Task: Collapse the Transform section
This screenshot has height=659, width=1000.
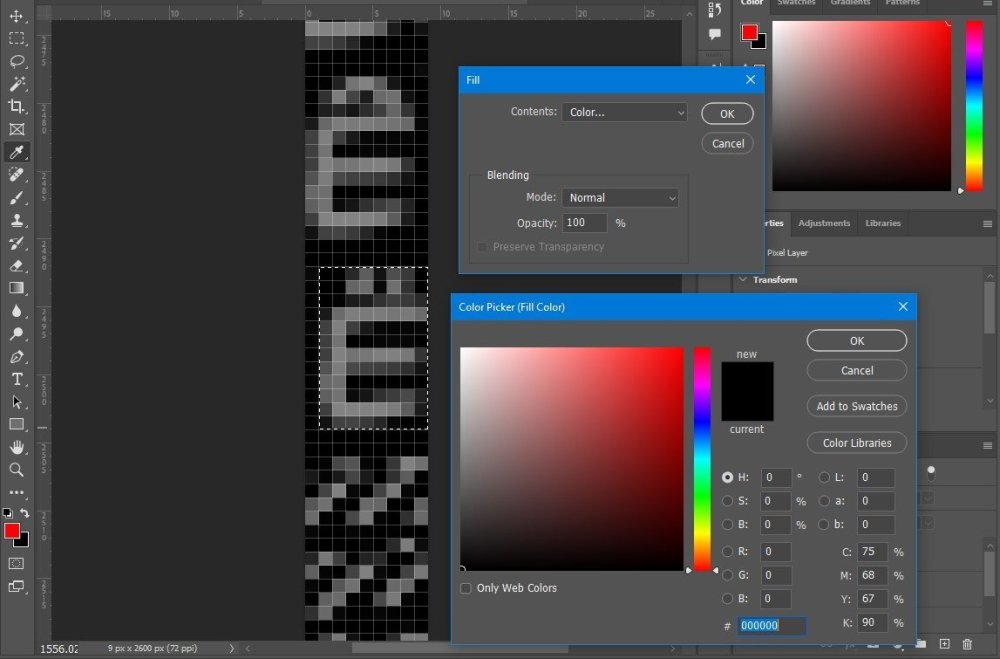Action: point(743,280)
